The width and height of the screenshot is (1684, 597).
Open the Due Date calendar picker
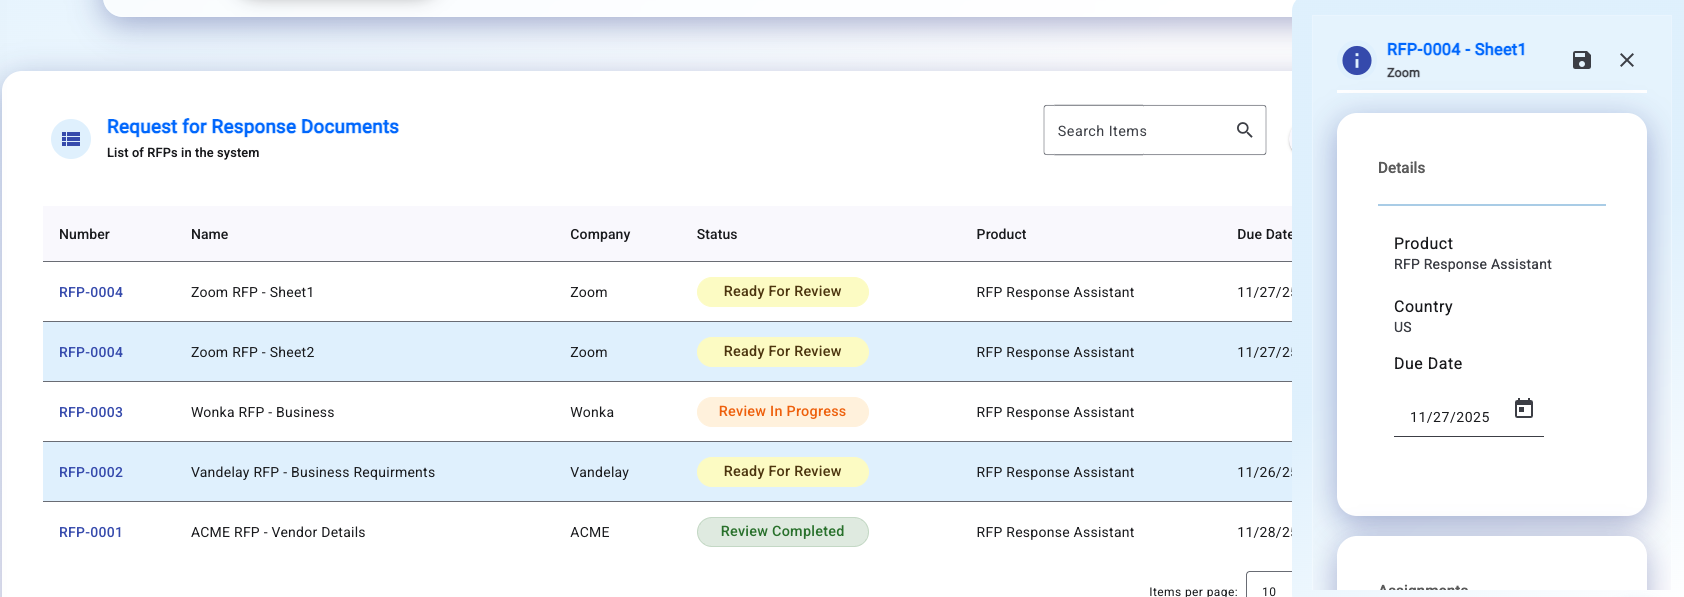pos(1524,408)
